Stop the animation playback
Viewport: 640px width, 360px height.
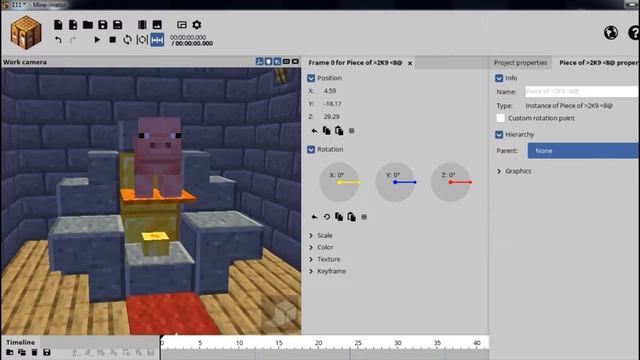tap(113, 40)
